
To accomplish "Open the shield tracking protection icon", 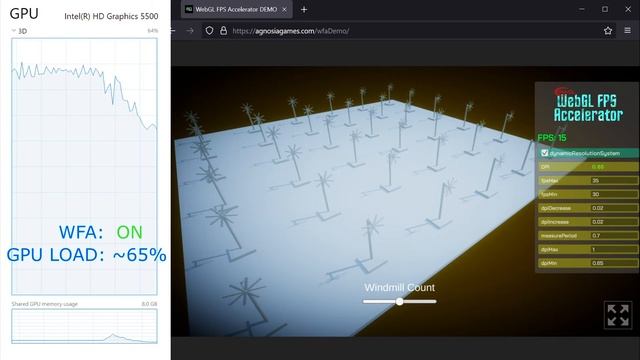I will click(209, 31).
